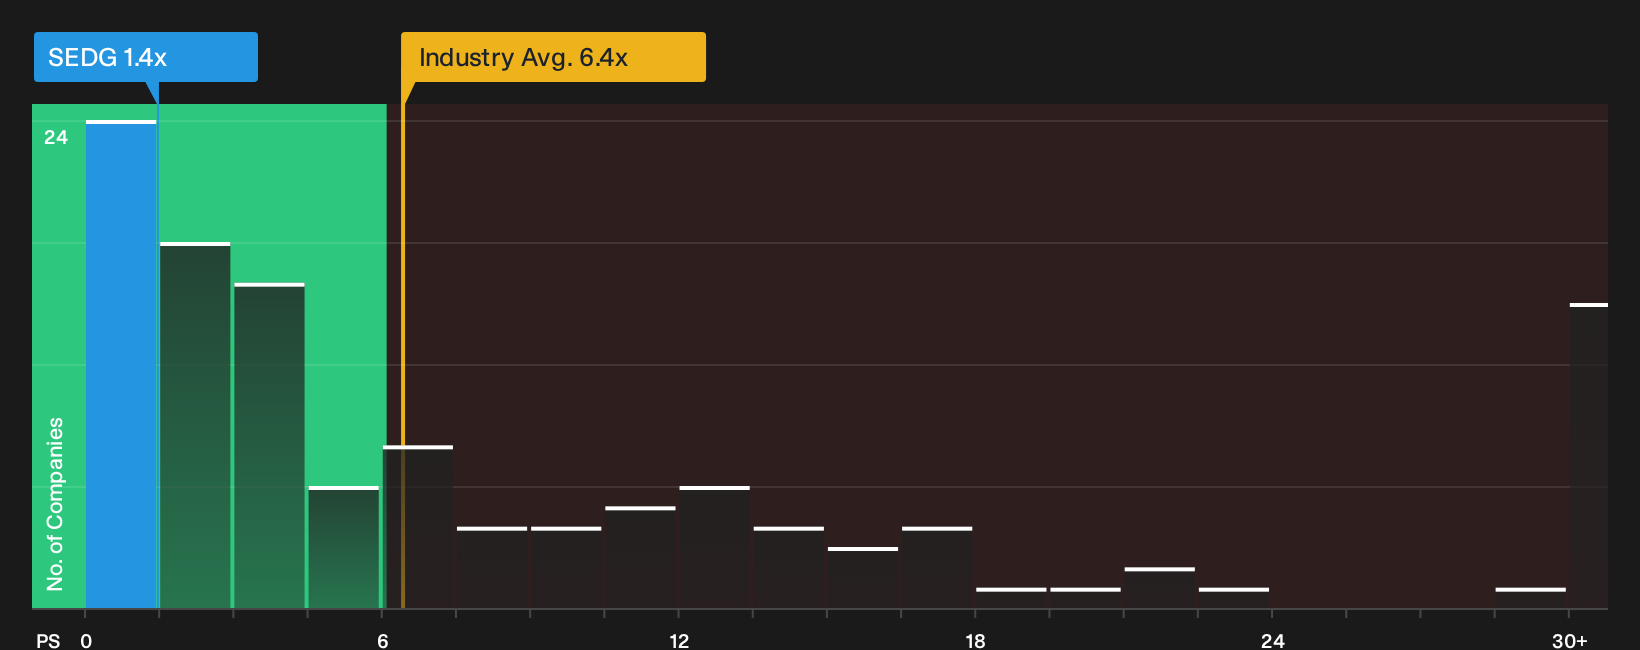
Task: Click the "12" x-axis tick label
Action: point(679,641)
